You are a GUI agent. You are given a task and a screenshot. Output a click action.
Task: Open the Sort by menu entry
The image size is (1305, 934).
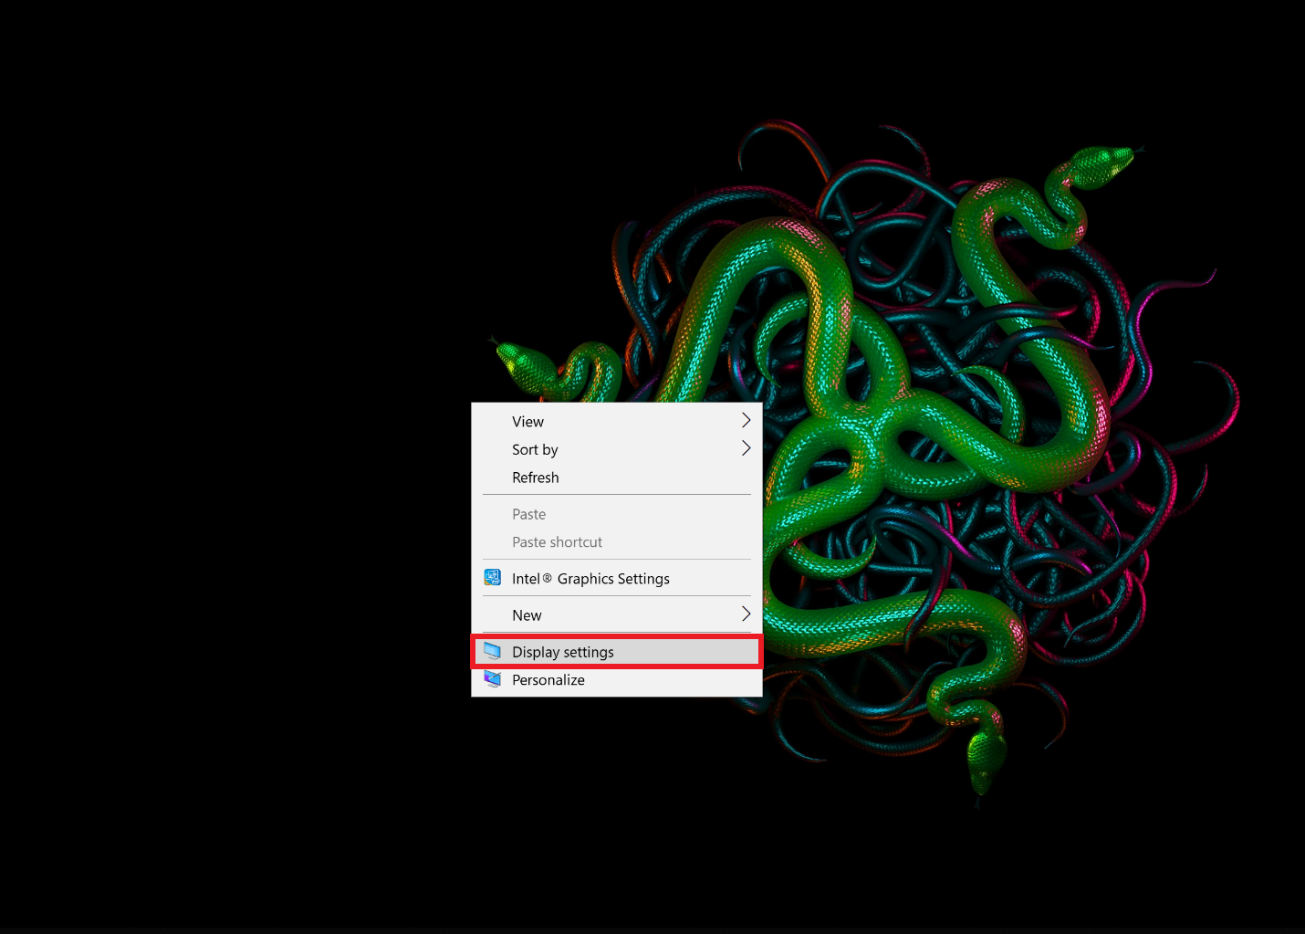(535, 449)
